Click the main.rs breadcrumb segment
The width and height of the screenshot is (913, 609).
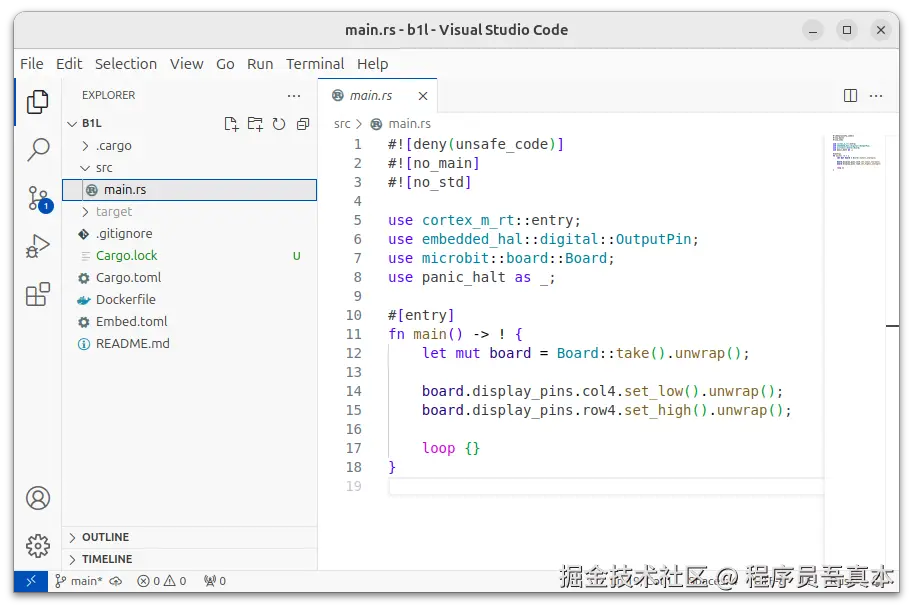point(409,123)
